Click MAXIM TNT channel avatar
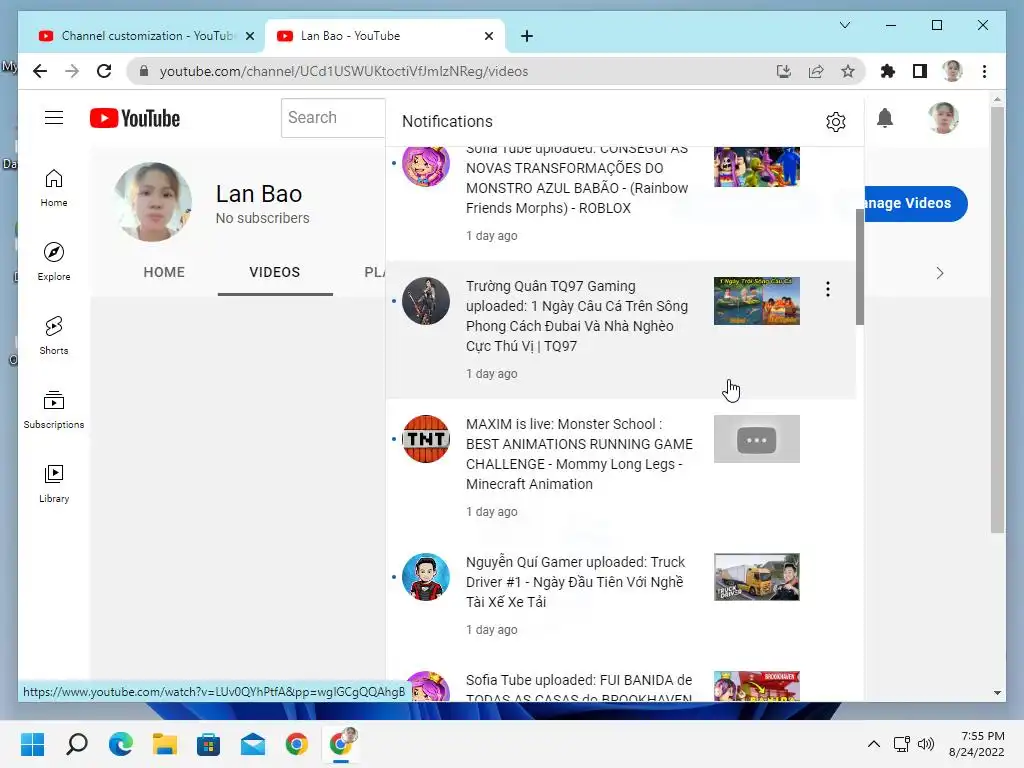 click(x=426, y=439)
